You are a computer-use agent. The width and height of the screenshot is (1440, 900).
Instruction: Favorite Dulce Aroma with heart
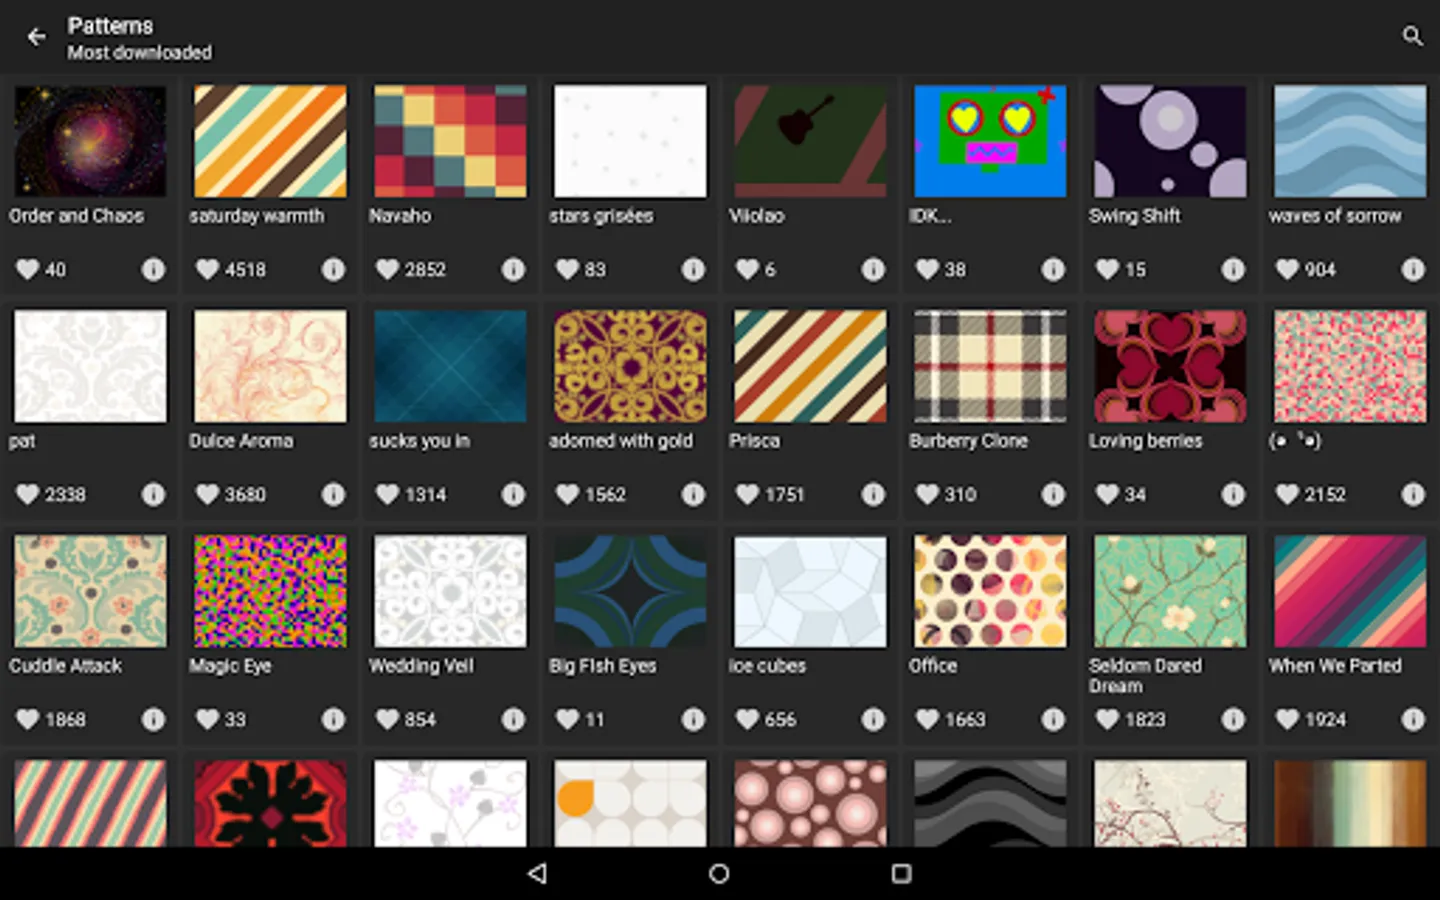(208, 494)
